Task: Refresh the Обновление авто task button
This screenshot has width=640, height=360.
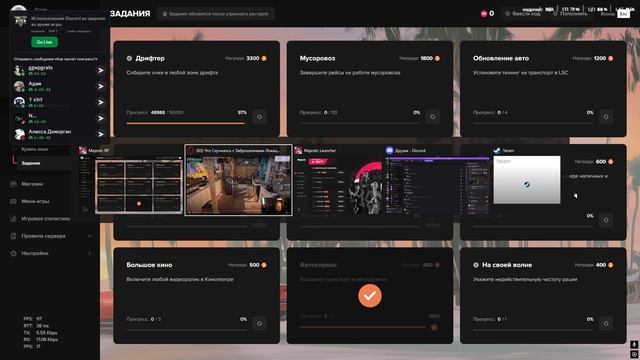Action: [606, 117]
